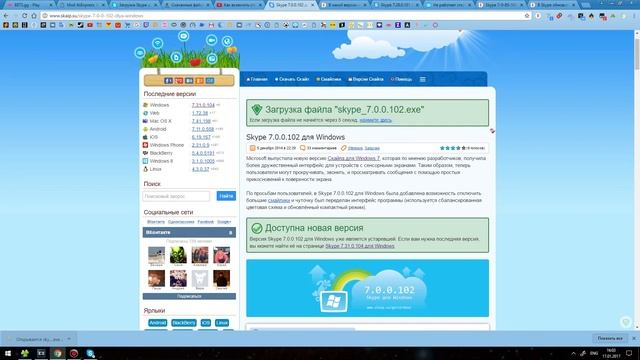The width and height of the screenshot is (640, 360).
Task: Open Skype from the taskbar
Action: point(90,353)
